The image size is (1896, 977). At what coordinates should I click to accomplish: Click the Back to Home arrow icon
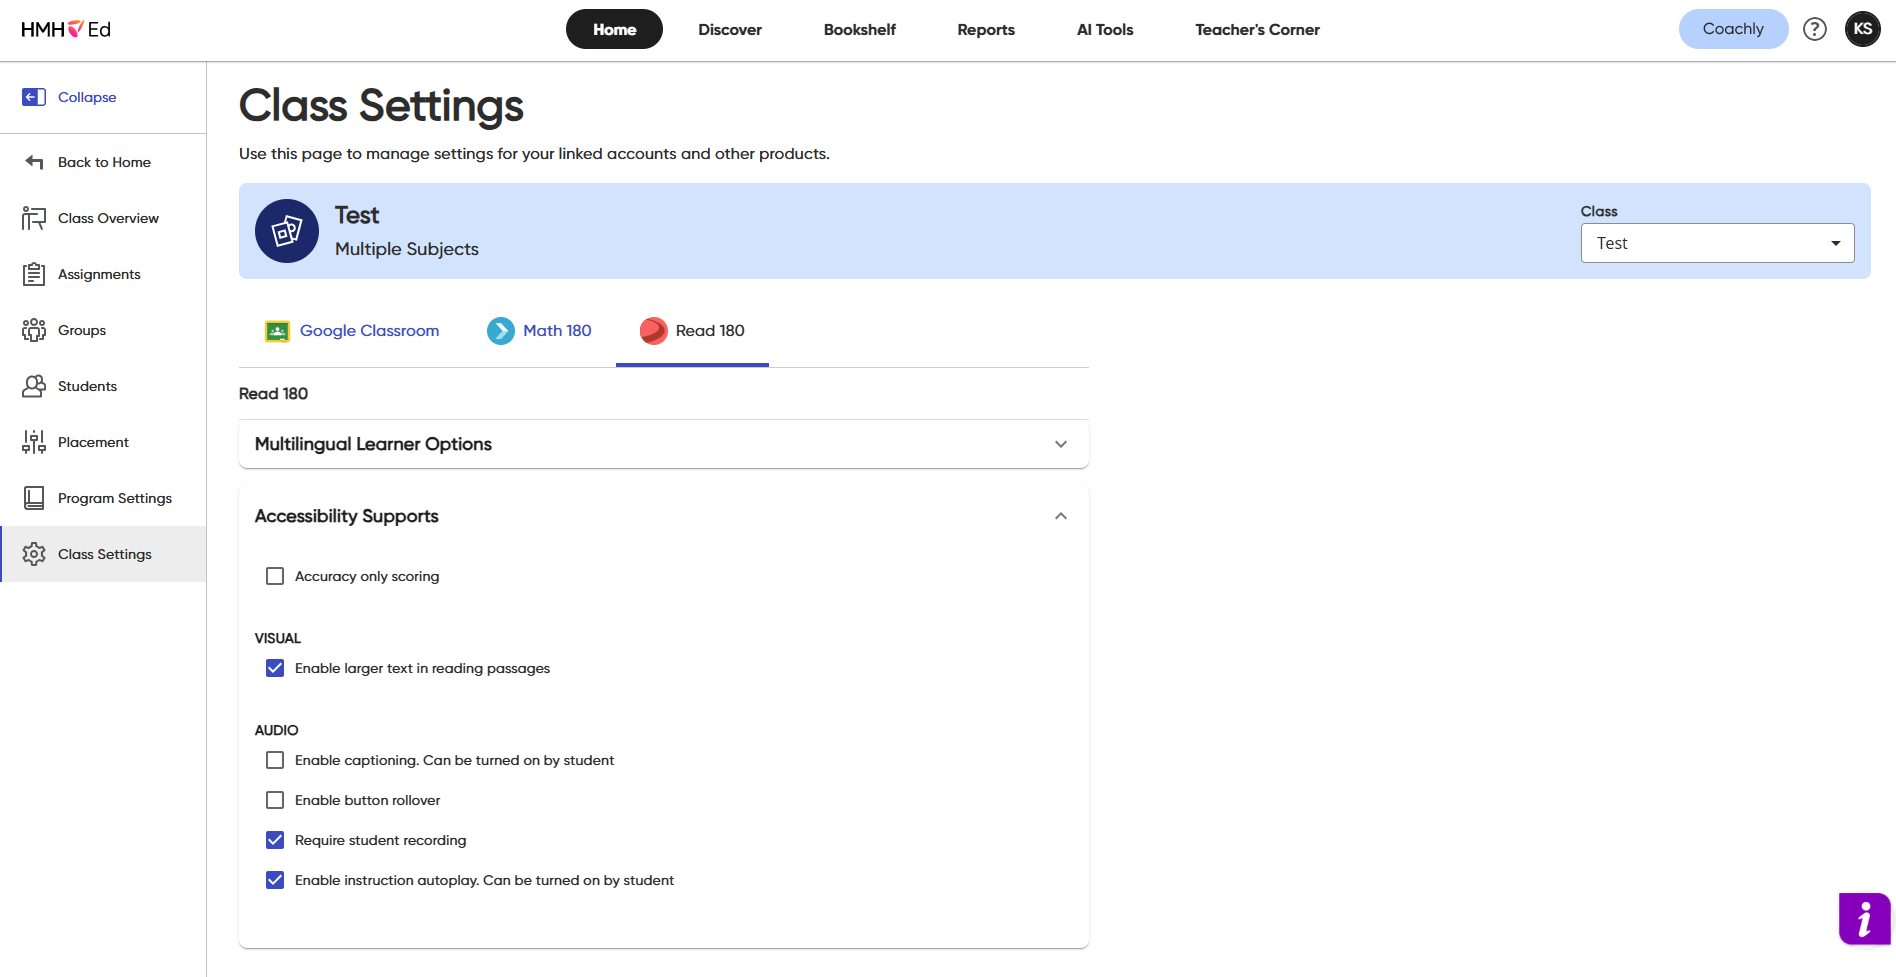(x=34, y=162)
